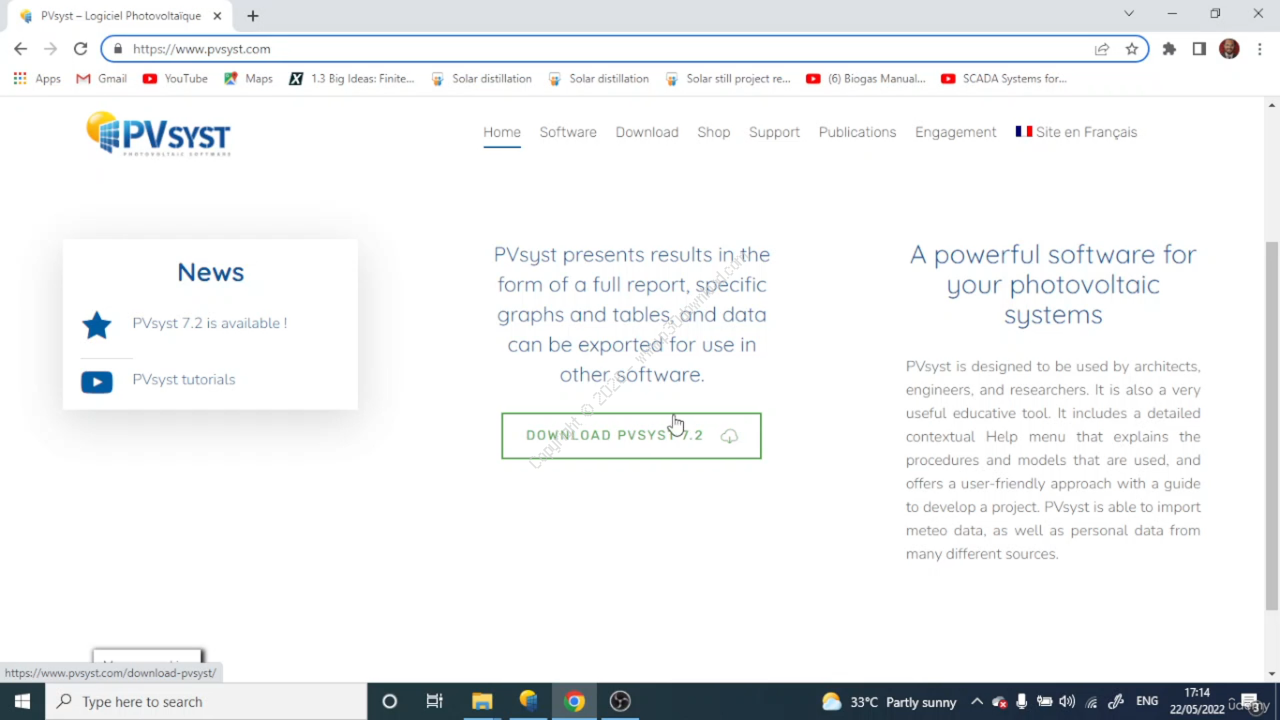Click the scrollbar down arrow
The height and width of the screenshot is (720, 1280).
coord(1272,673)
